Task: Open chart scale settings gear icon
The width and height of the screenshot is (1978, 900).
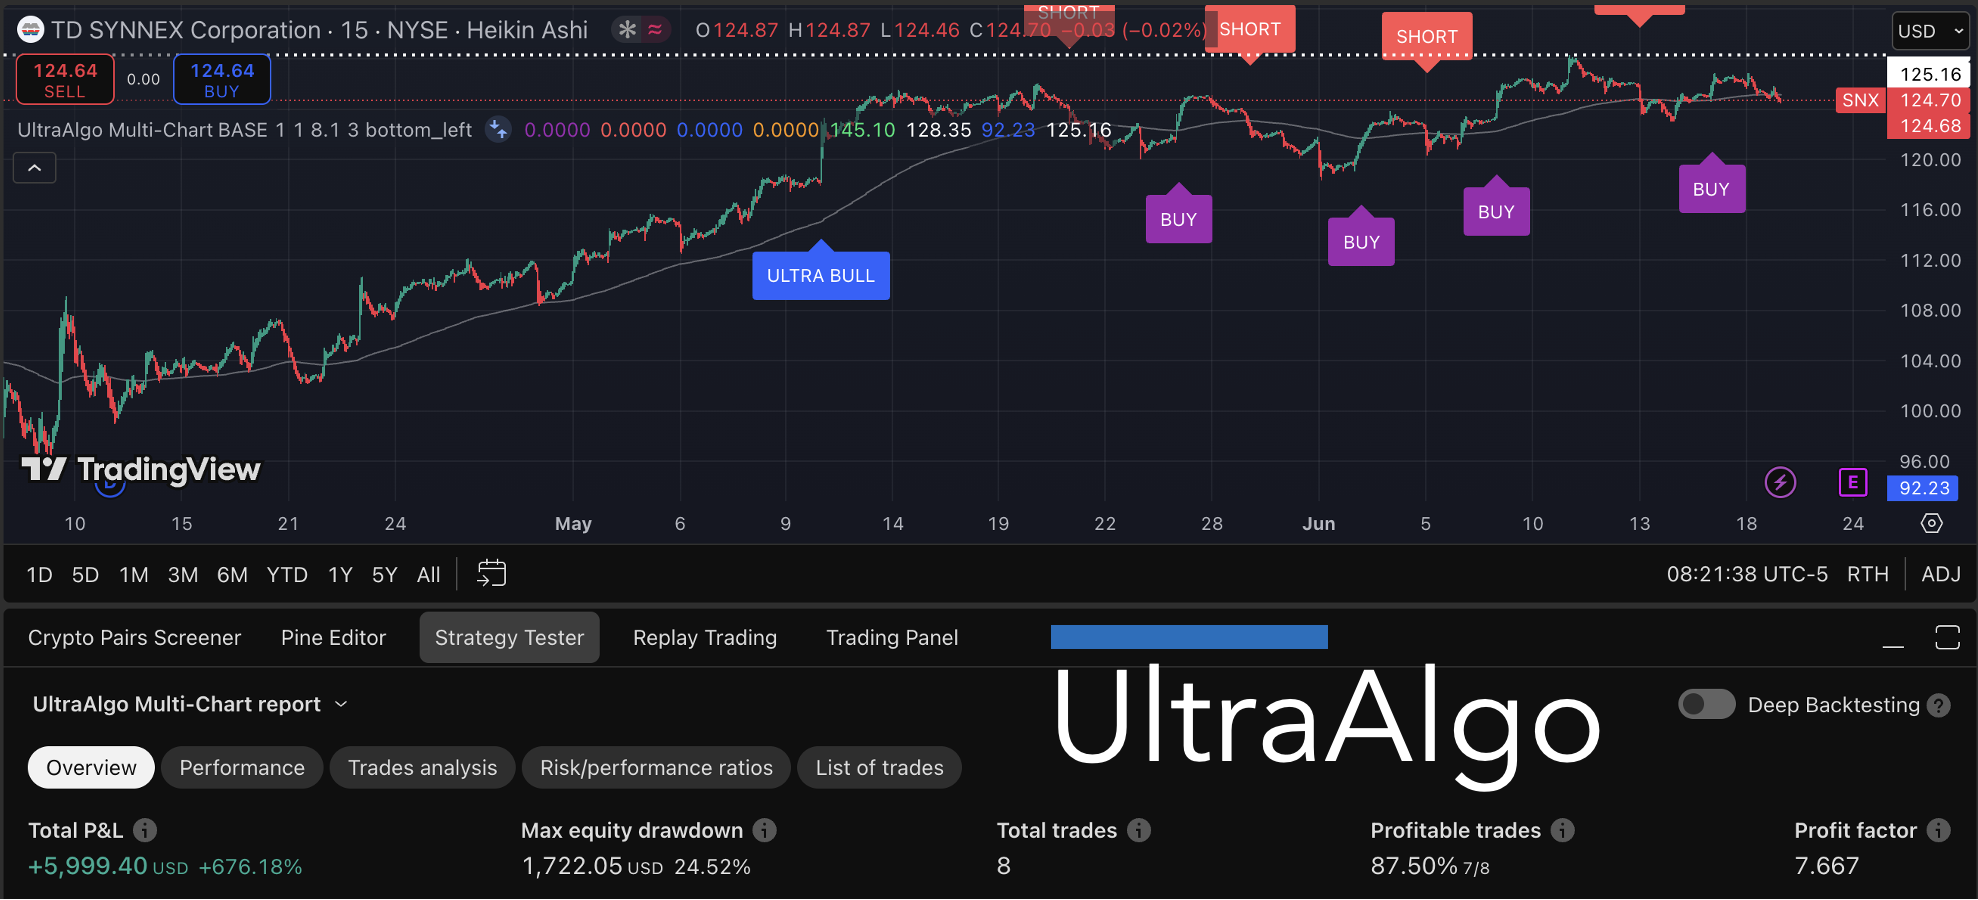Action: (1932, 523)
